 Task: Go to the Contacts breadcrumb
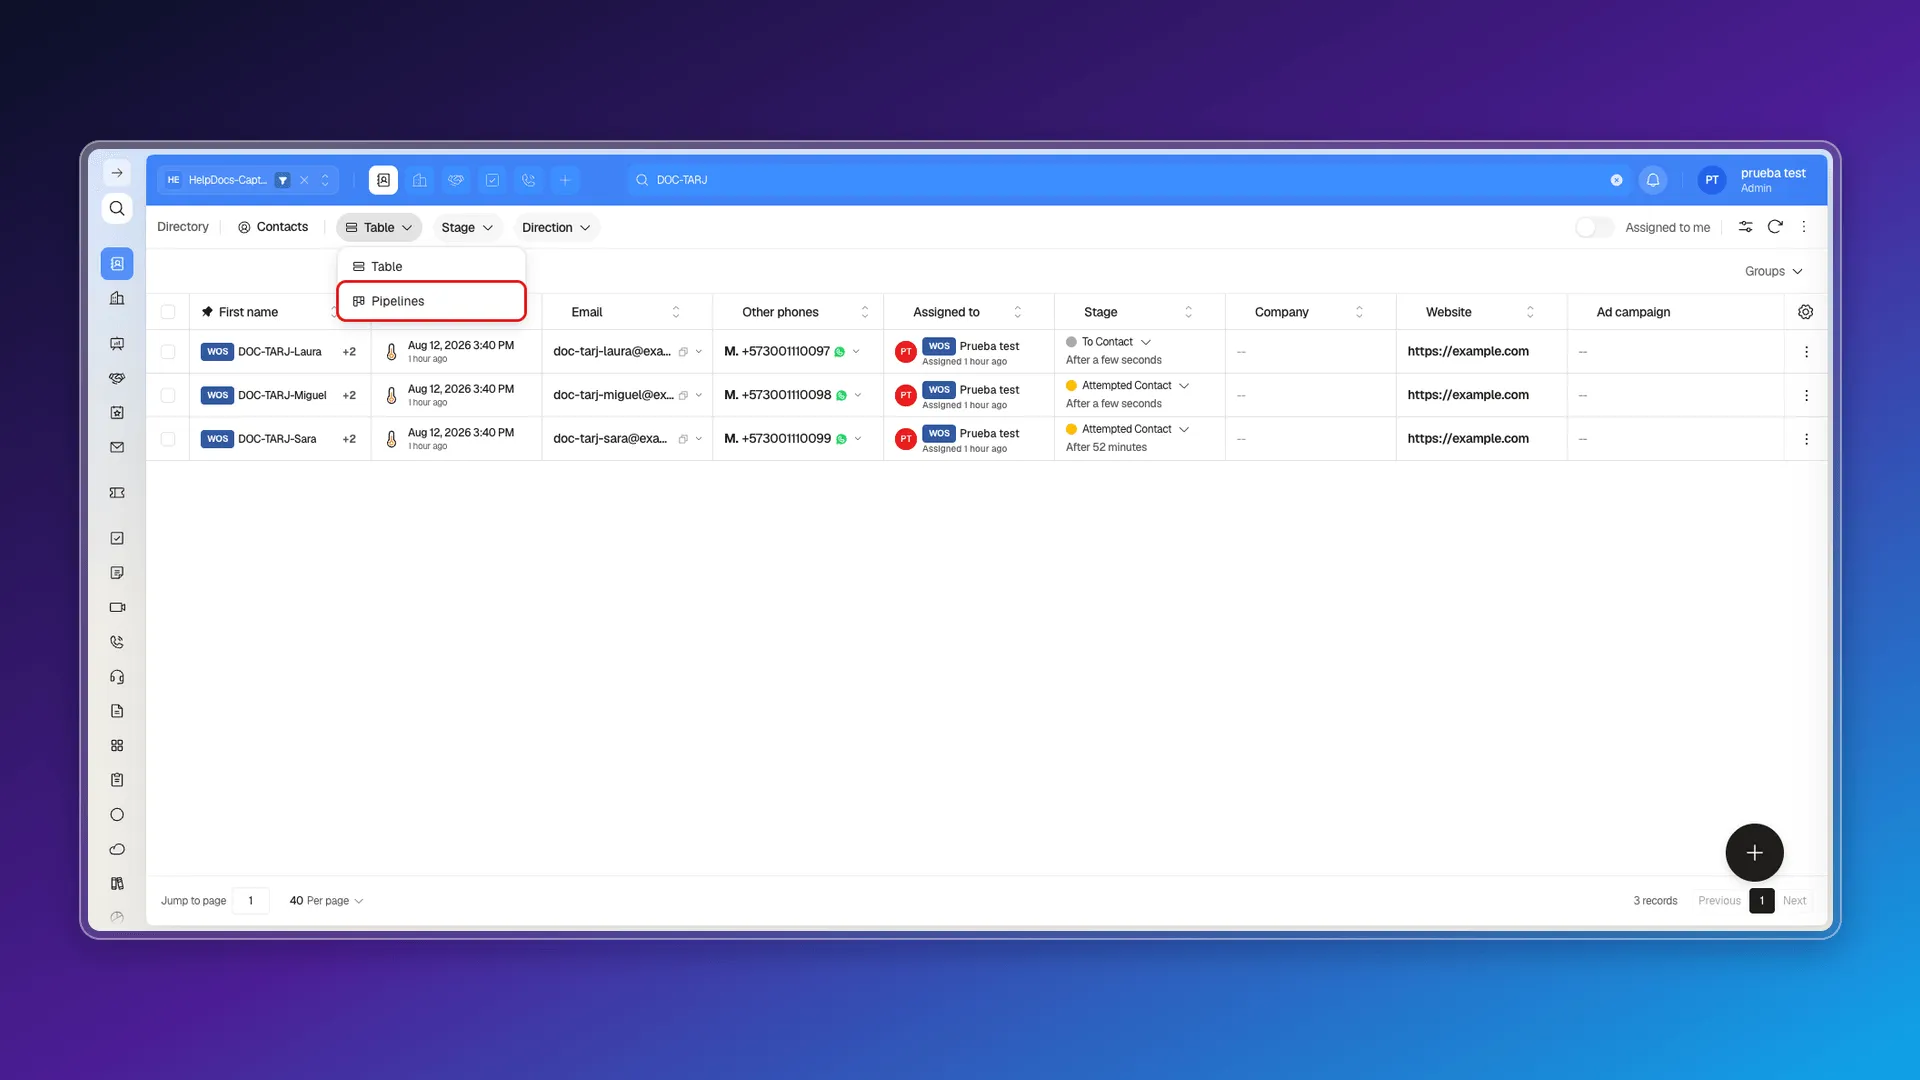(x=273, y=227)
